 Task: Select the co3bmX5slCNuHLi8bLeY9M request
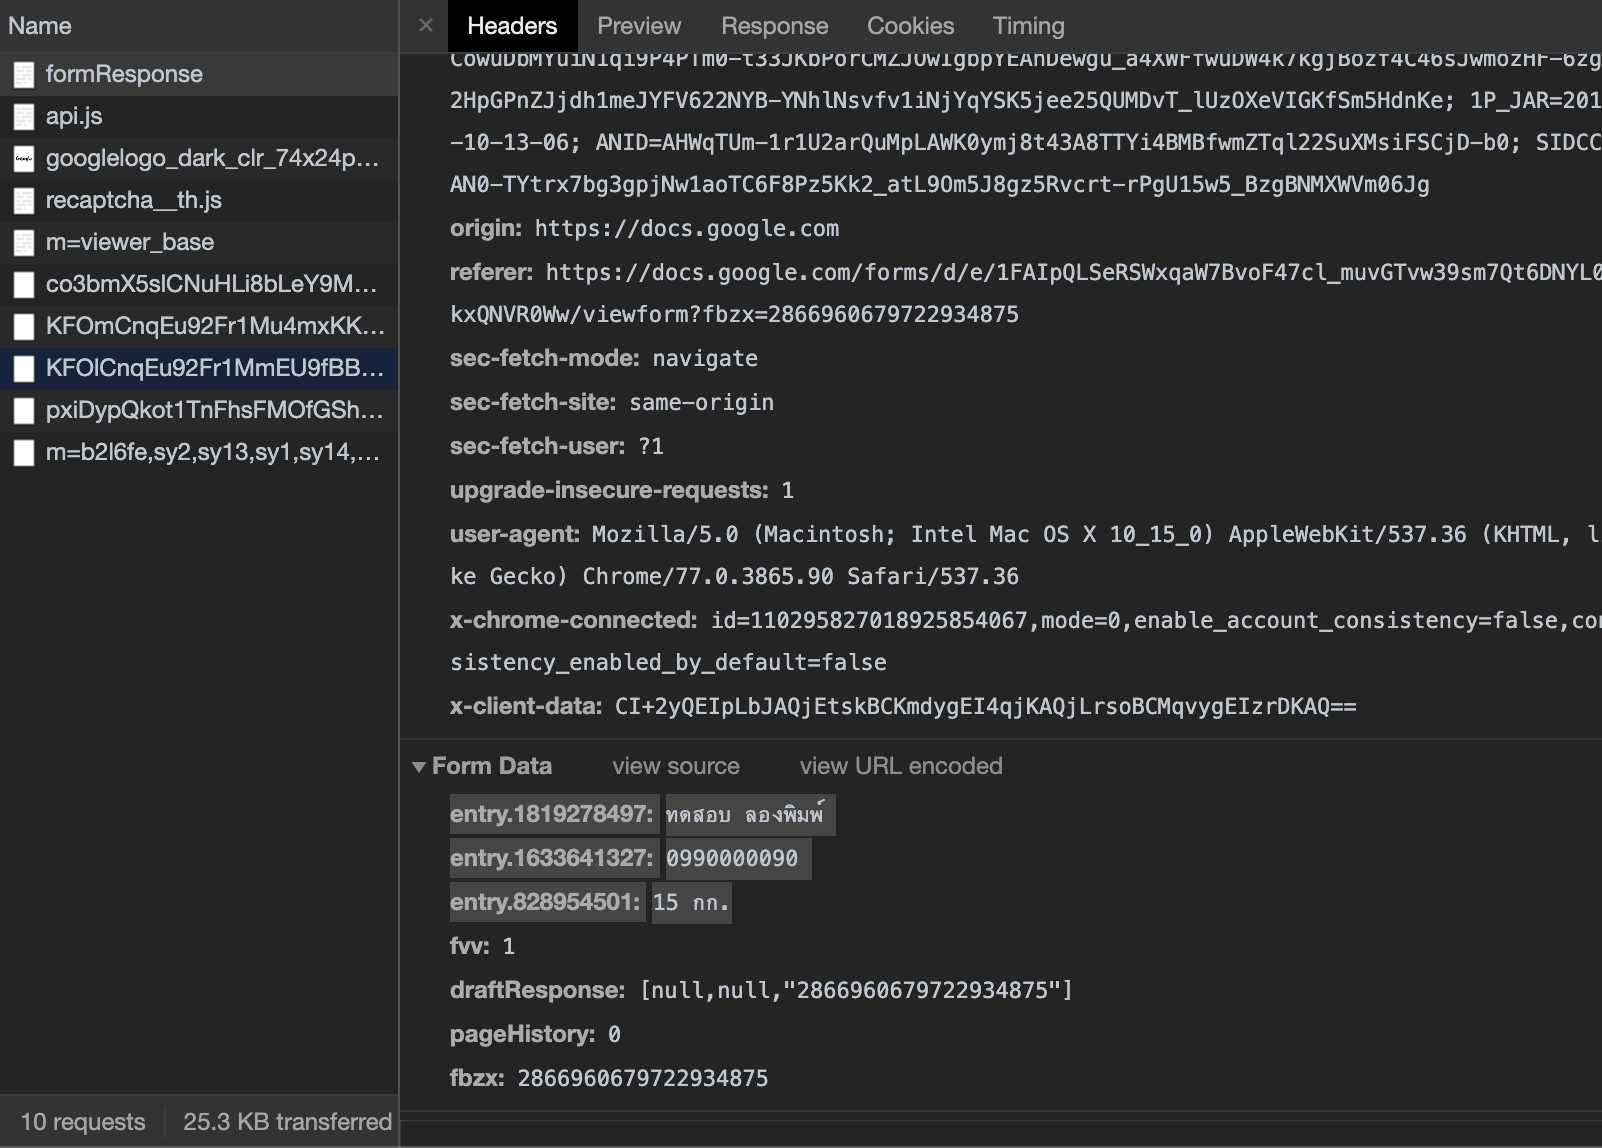pos(199,284)
